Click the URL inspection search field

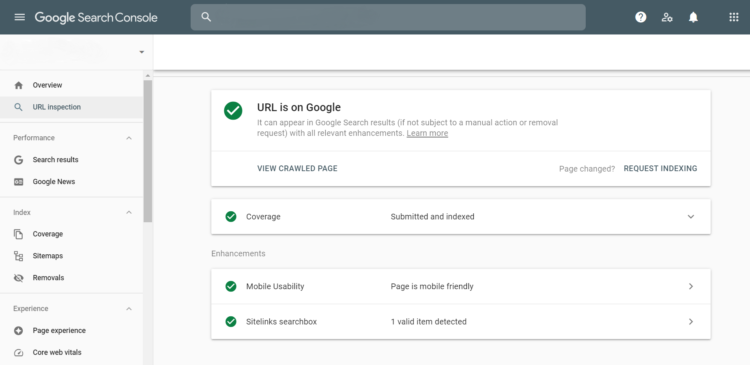pyautogui.click(x=388, y=17)
